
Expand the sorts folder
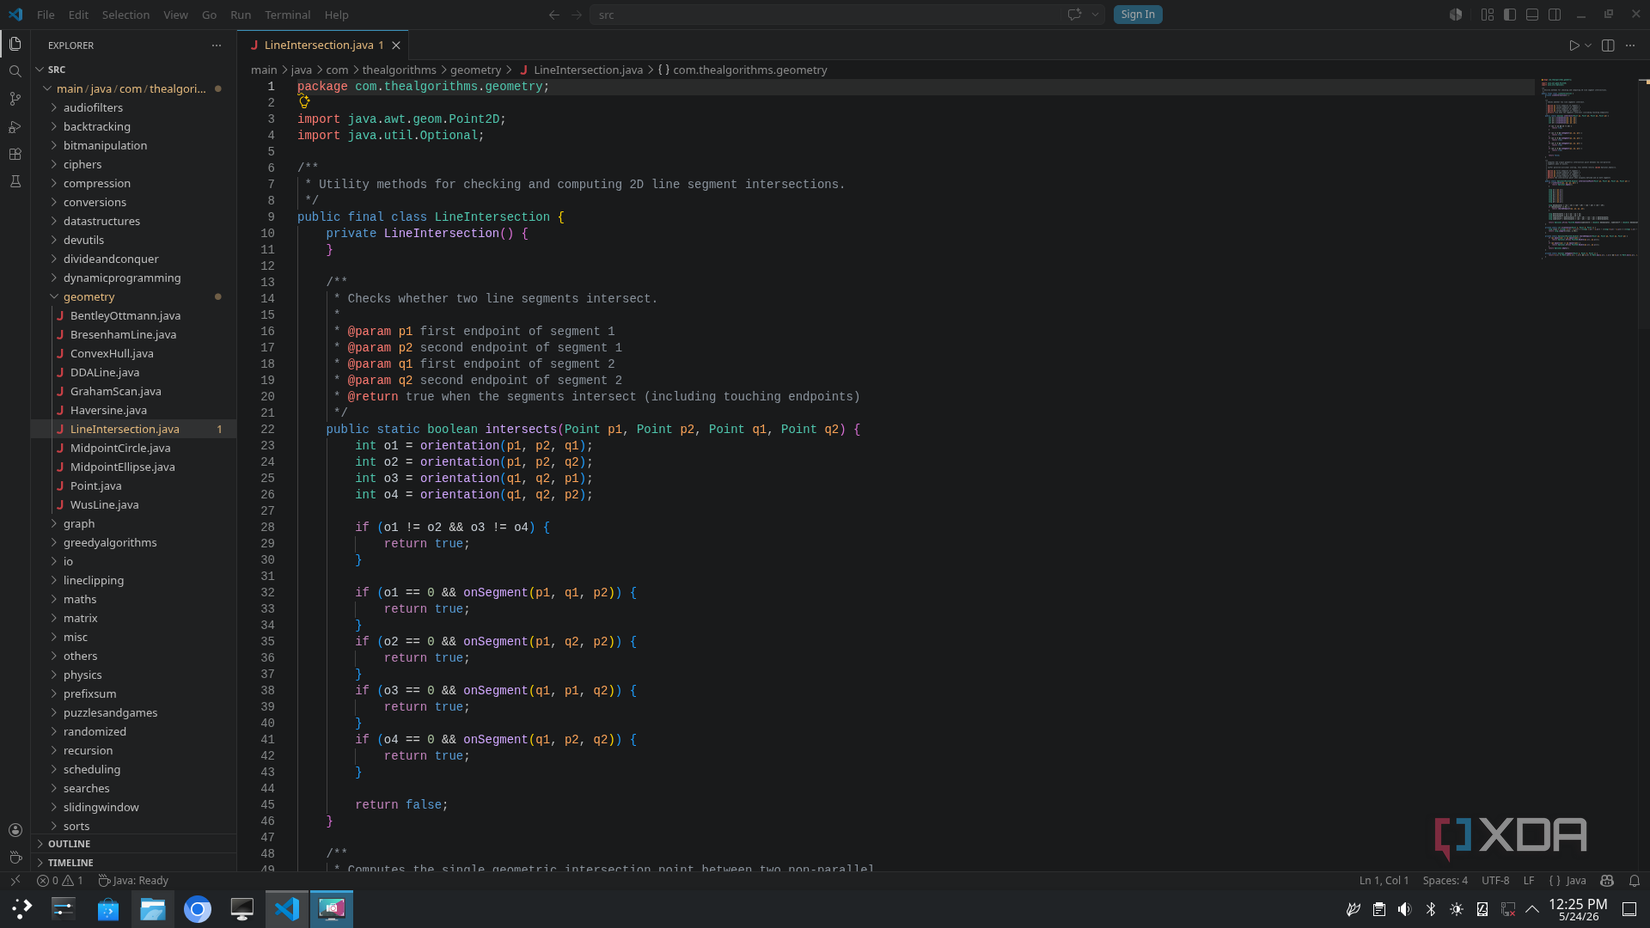click(x=134, y=826)
